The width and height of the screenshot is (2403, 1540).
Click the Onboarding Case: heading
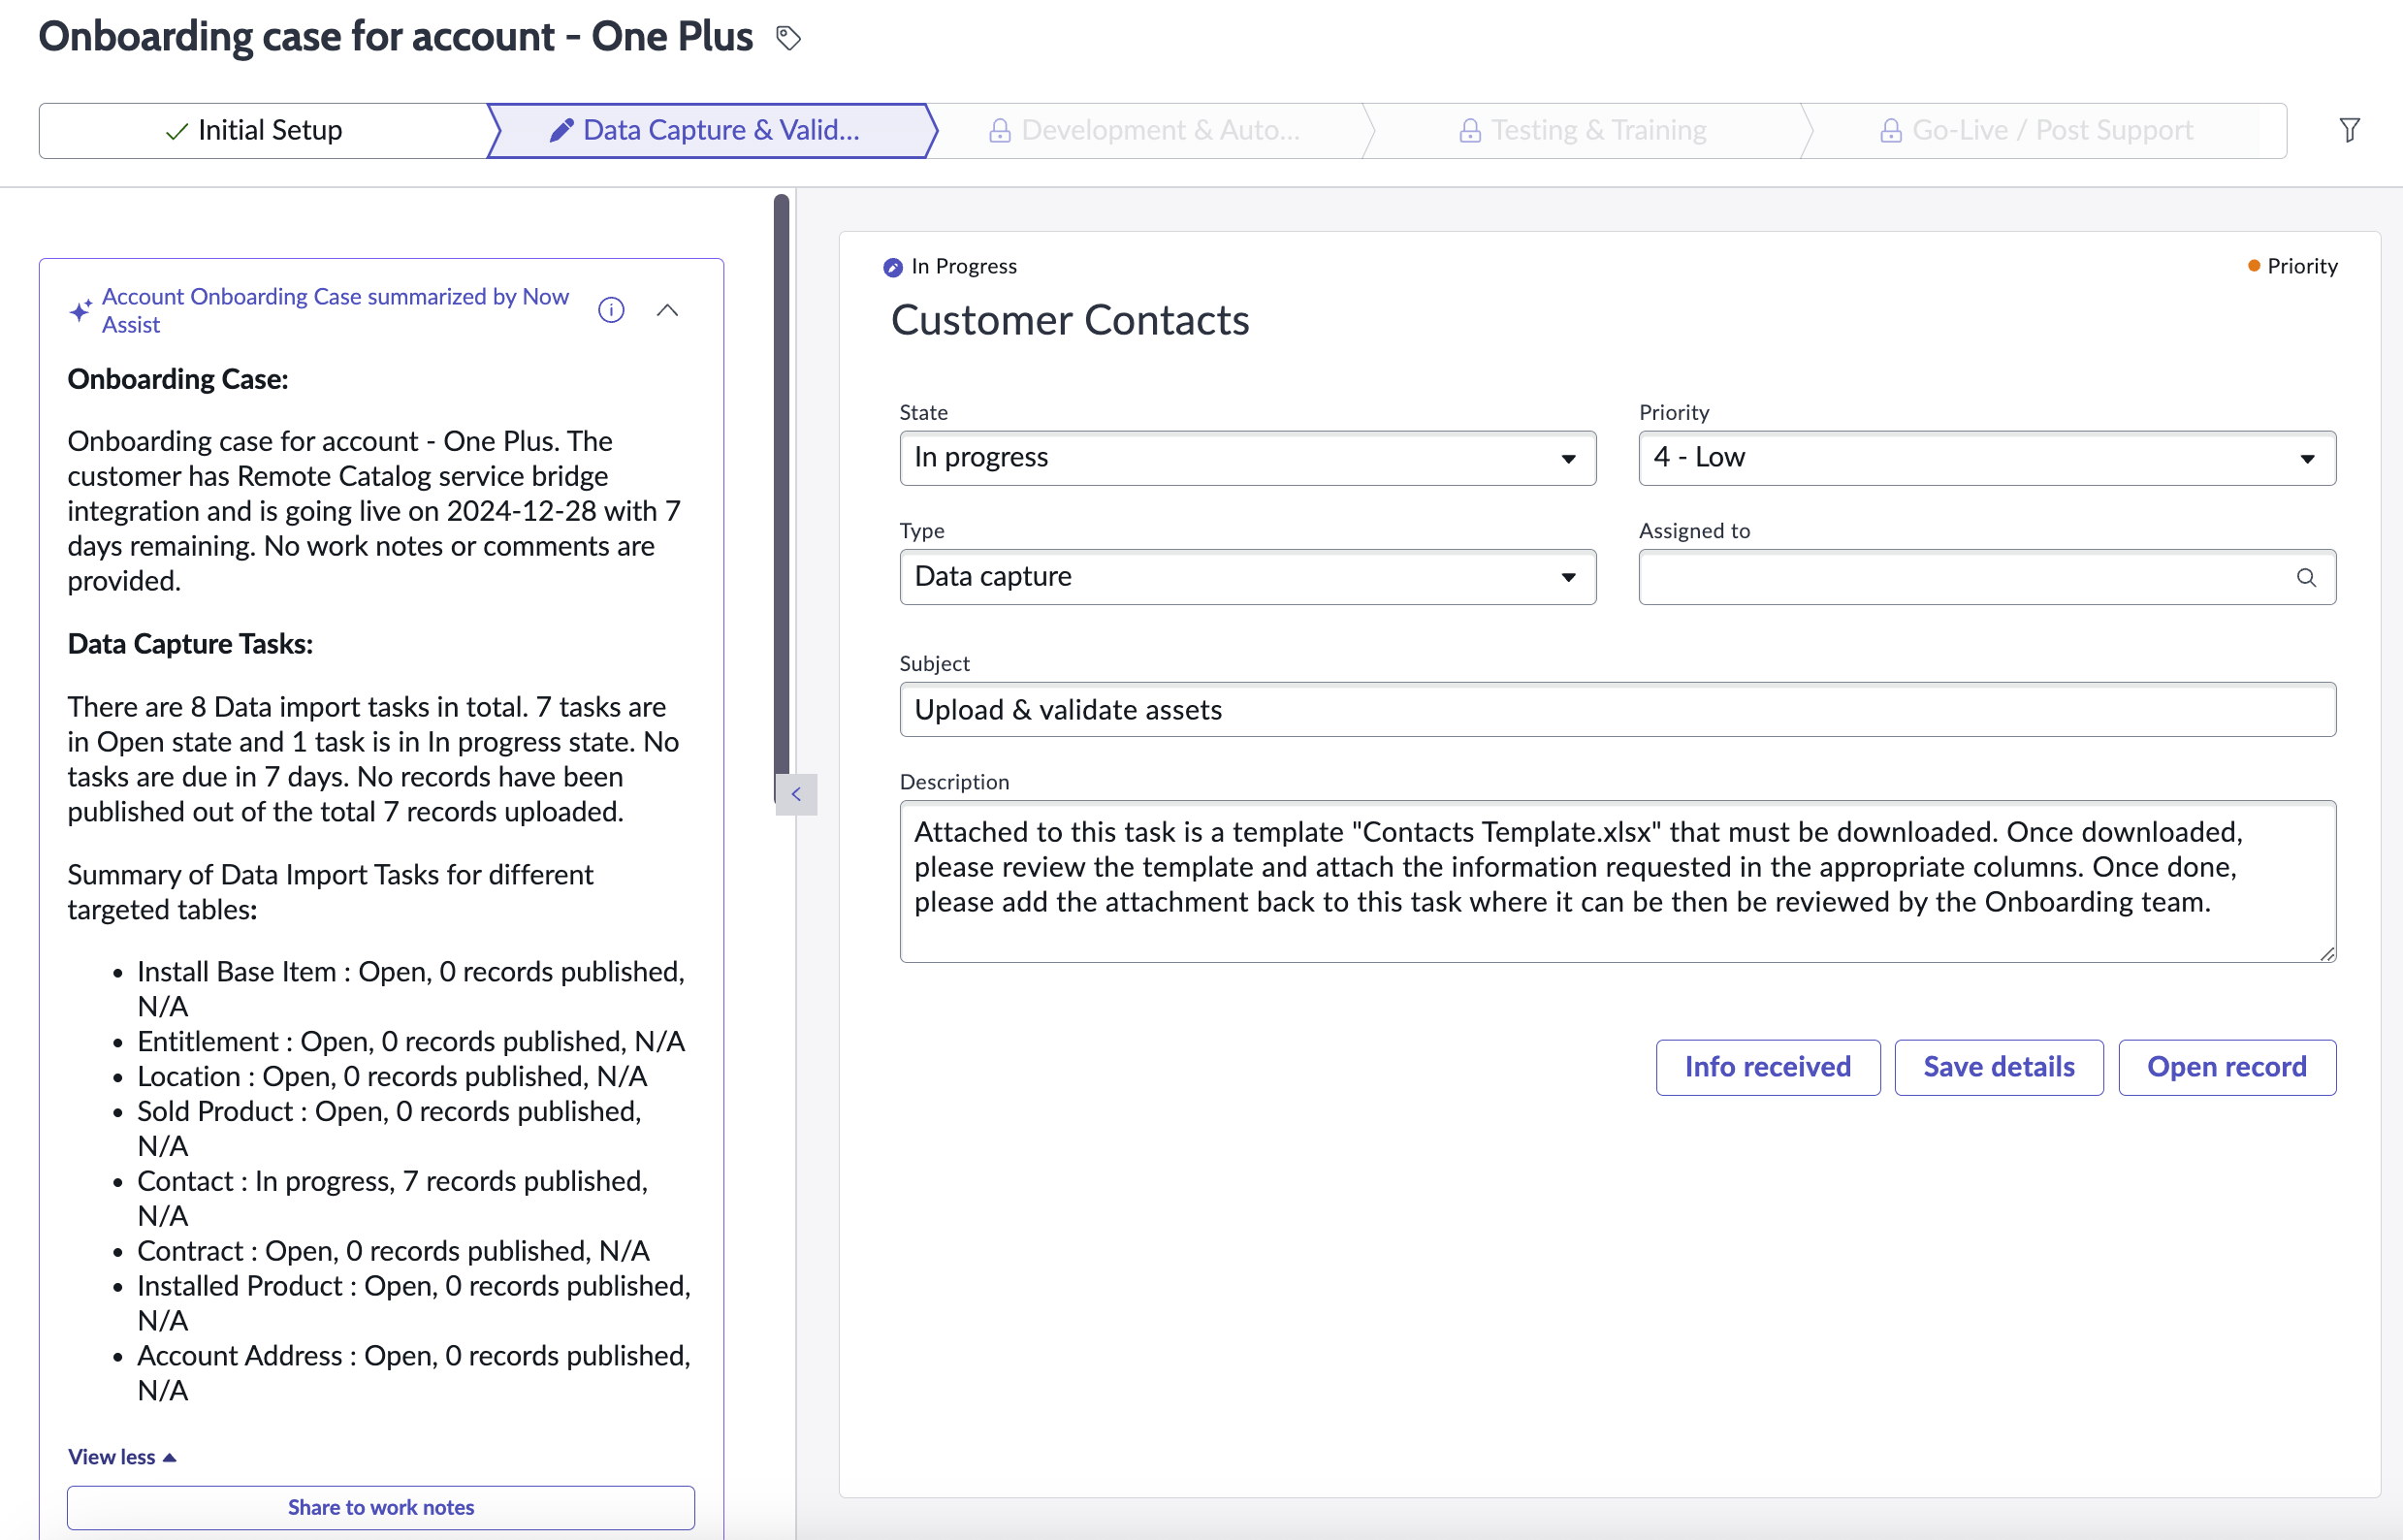(178, 380)
